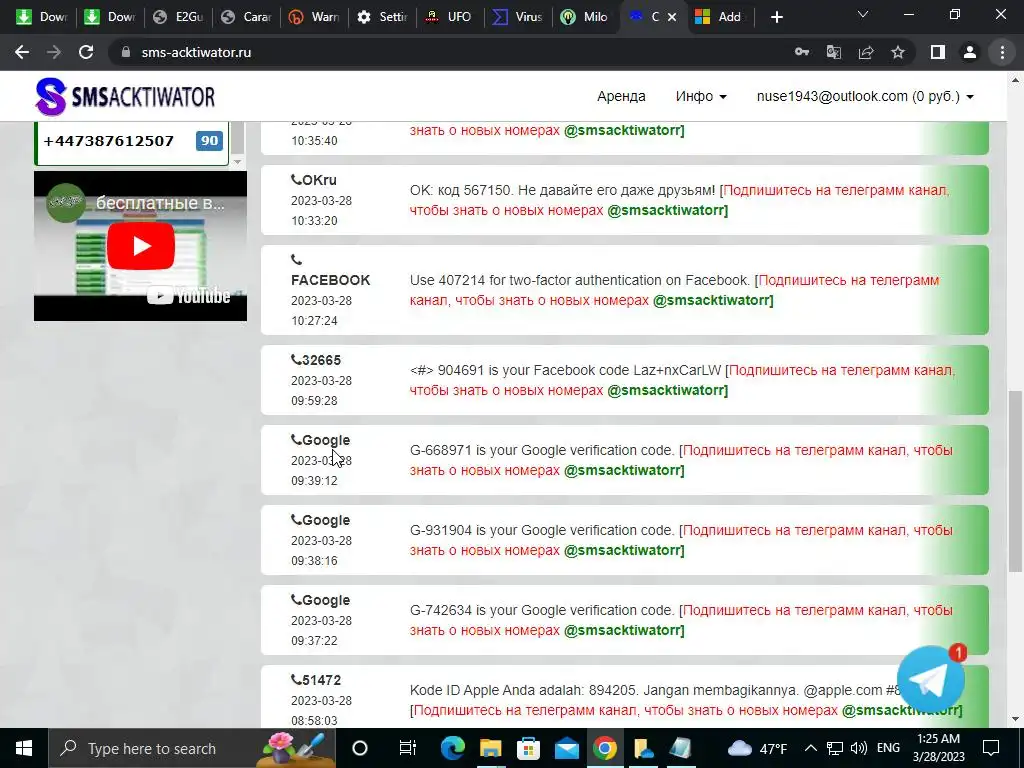
Task: Expand the Инфо dropdown menu
Action: [701, 97]
